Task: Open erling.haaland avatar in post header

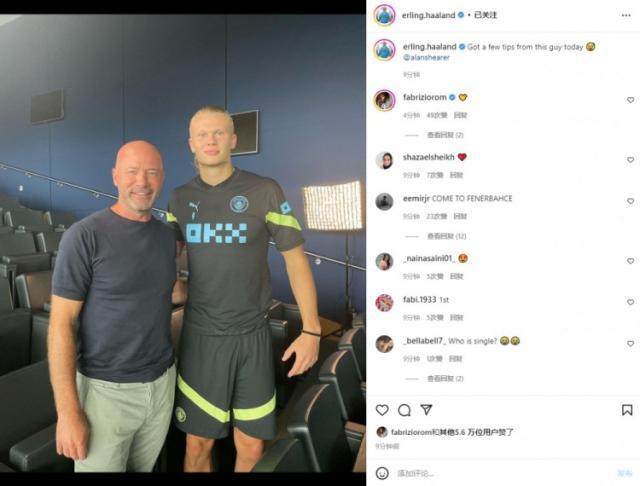Action: point(384,15)
